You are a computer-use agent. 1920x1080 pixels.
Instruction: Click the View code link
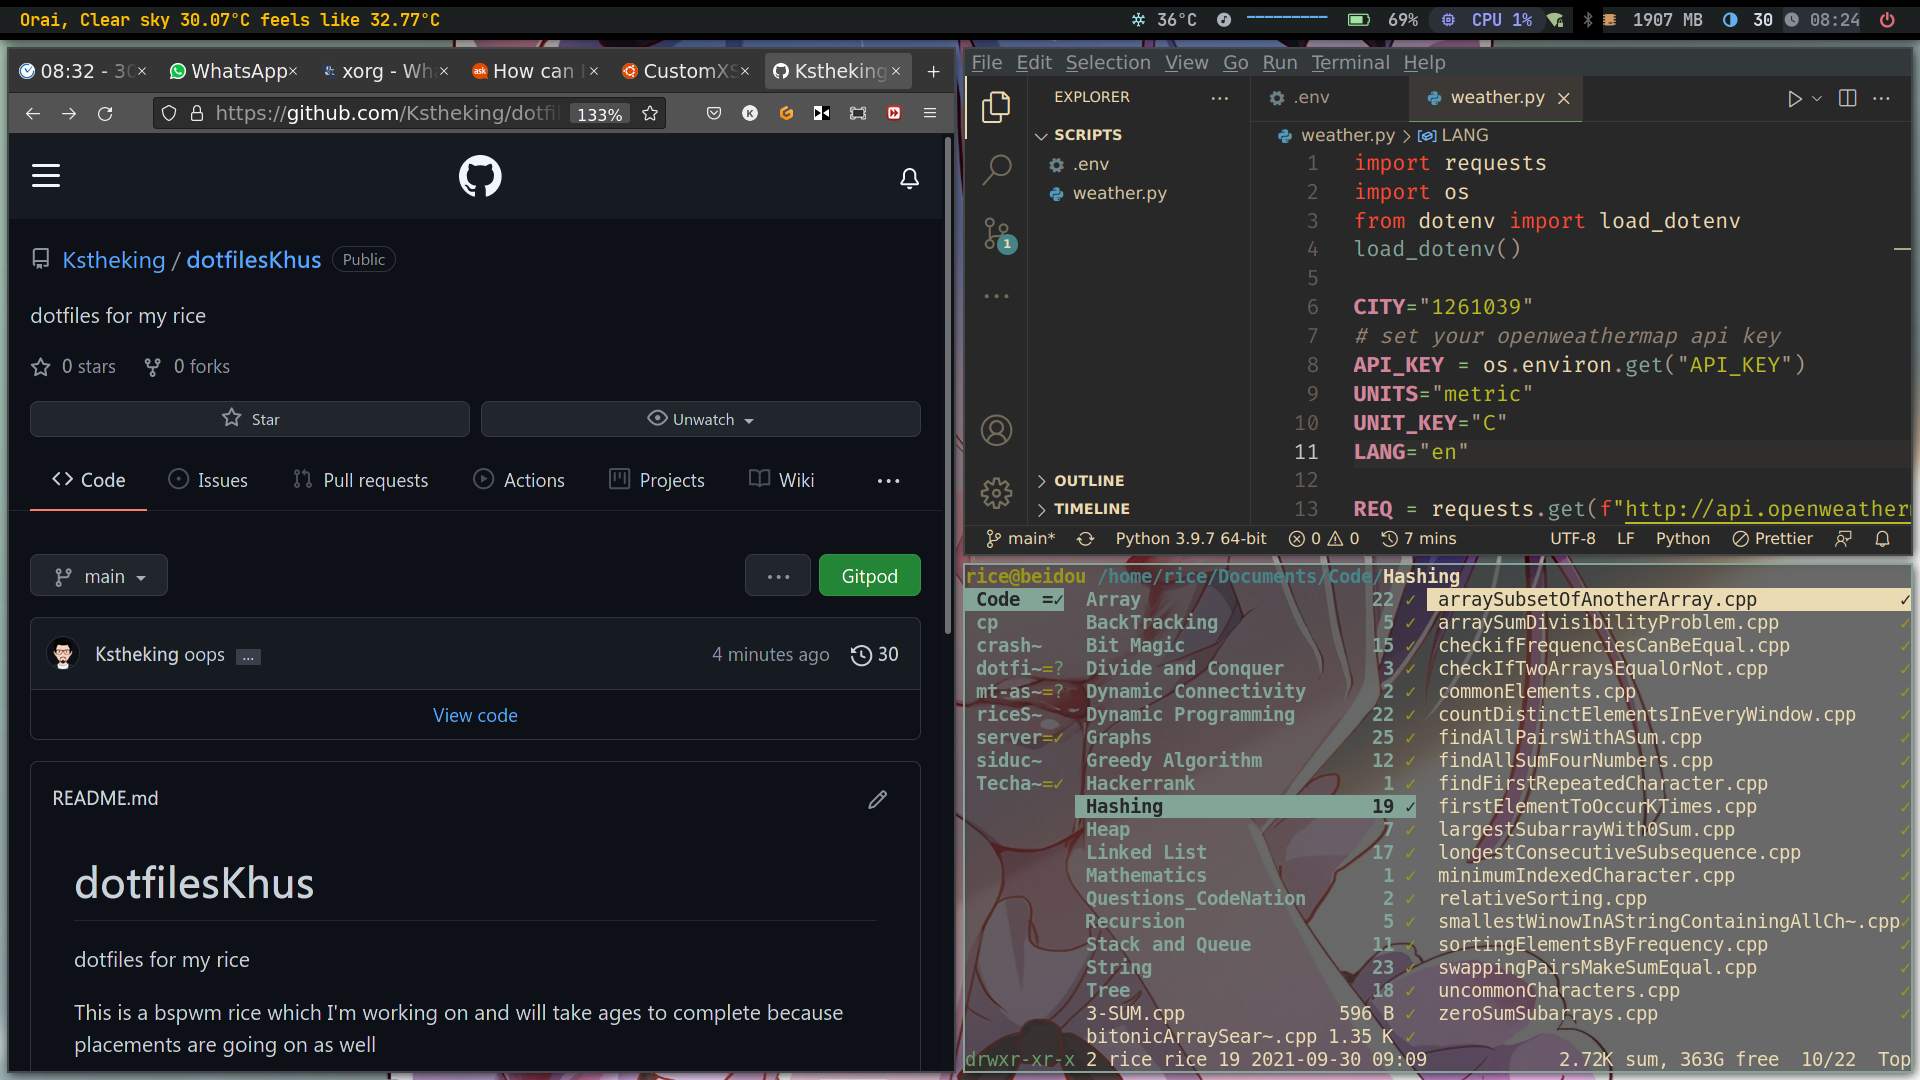tap(475, 715)
